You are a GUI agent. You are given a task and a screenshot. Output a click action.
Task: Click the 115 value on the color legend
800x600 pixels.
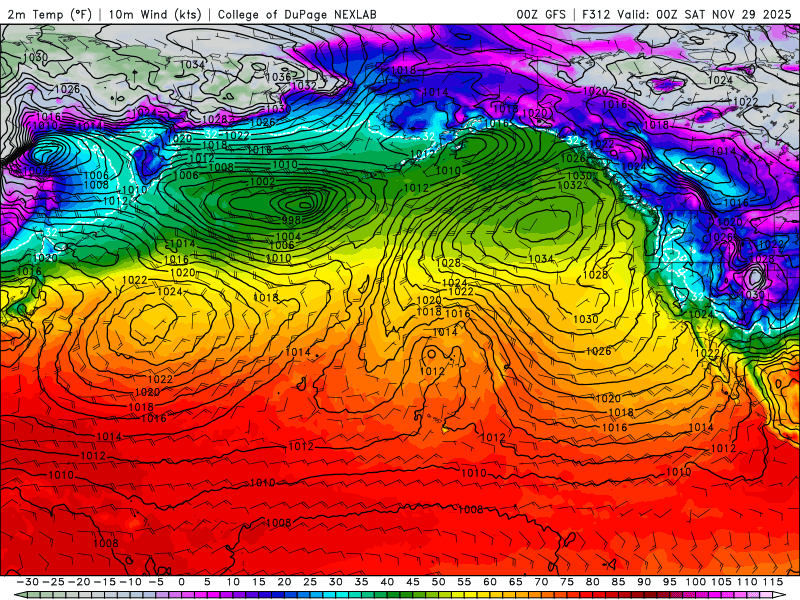click(x=773, y=582)
